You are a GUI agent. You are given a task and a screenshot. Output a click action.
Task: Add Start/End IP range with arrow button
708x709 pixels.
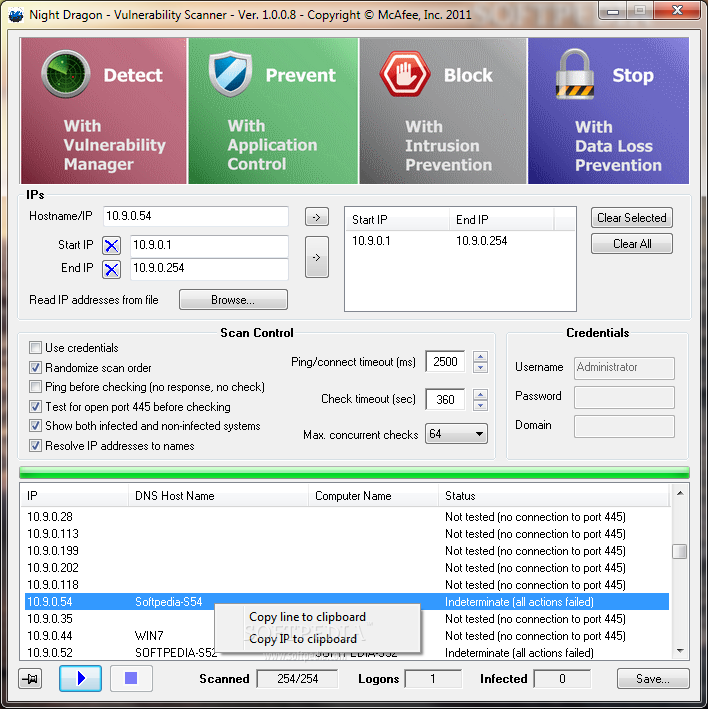(x=316, y=257)
